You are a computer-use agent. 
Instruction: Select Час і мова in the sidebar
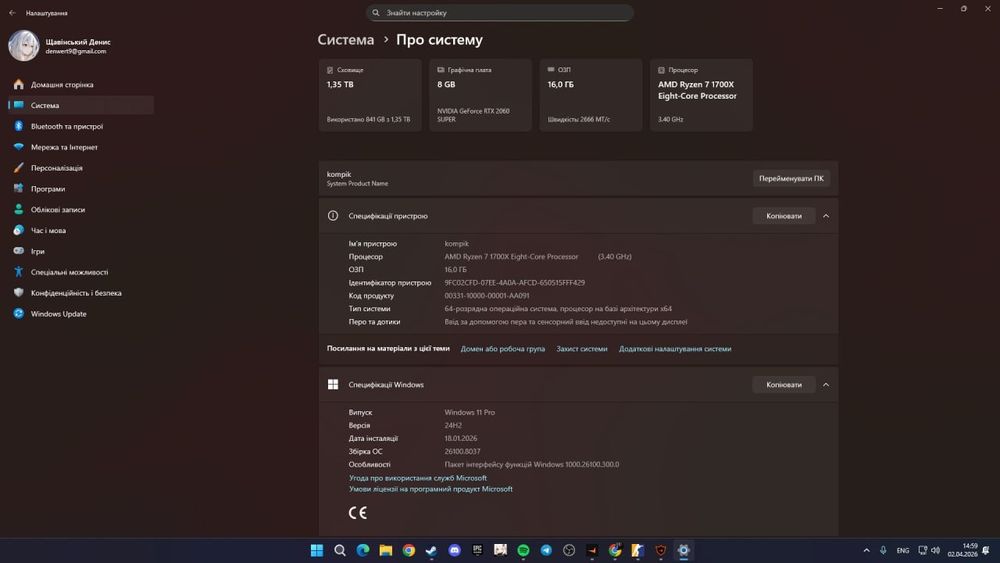[81, 230]
